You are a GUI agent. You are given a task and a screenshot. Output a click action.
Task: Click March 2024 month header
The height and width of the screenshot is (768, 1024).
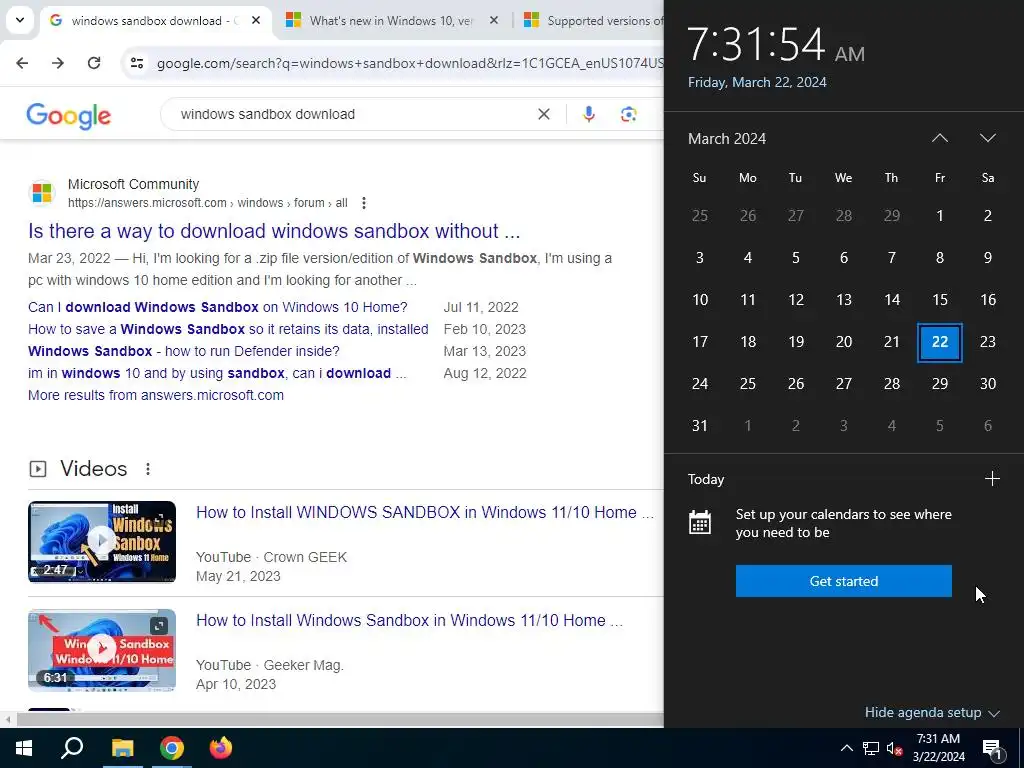point(727,138)
